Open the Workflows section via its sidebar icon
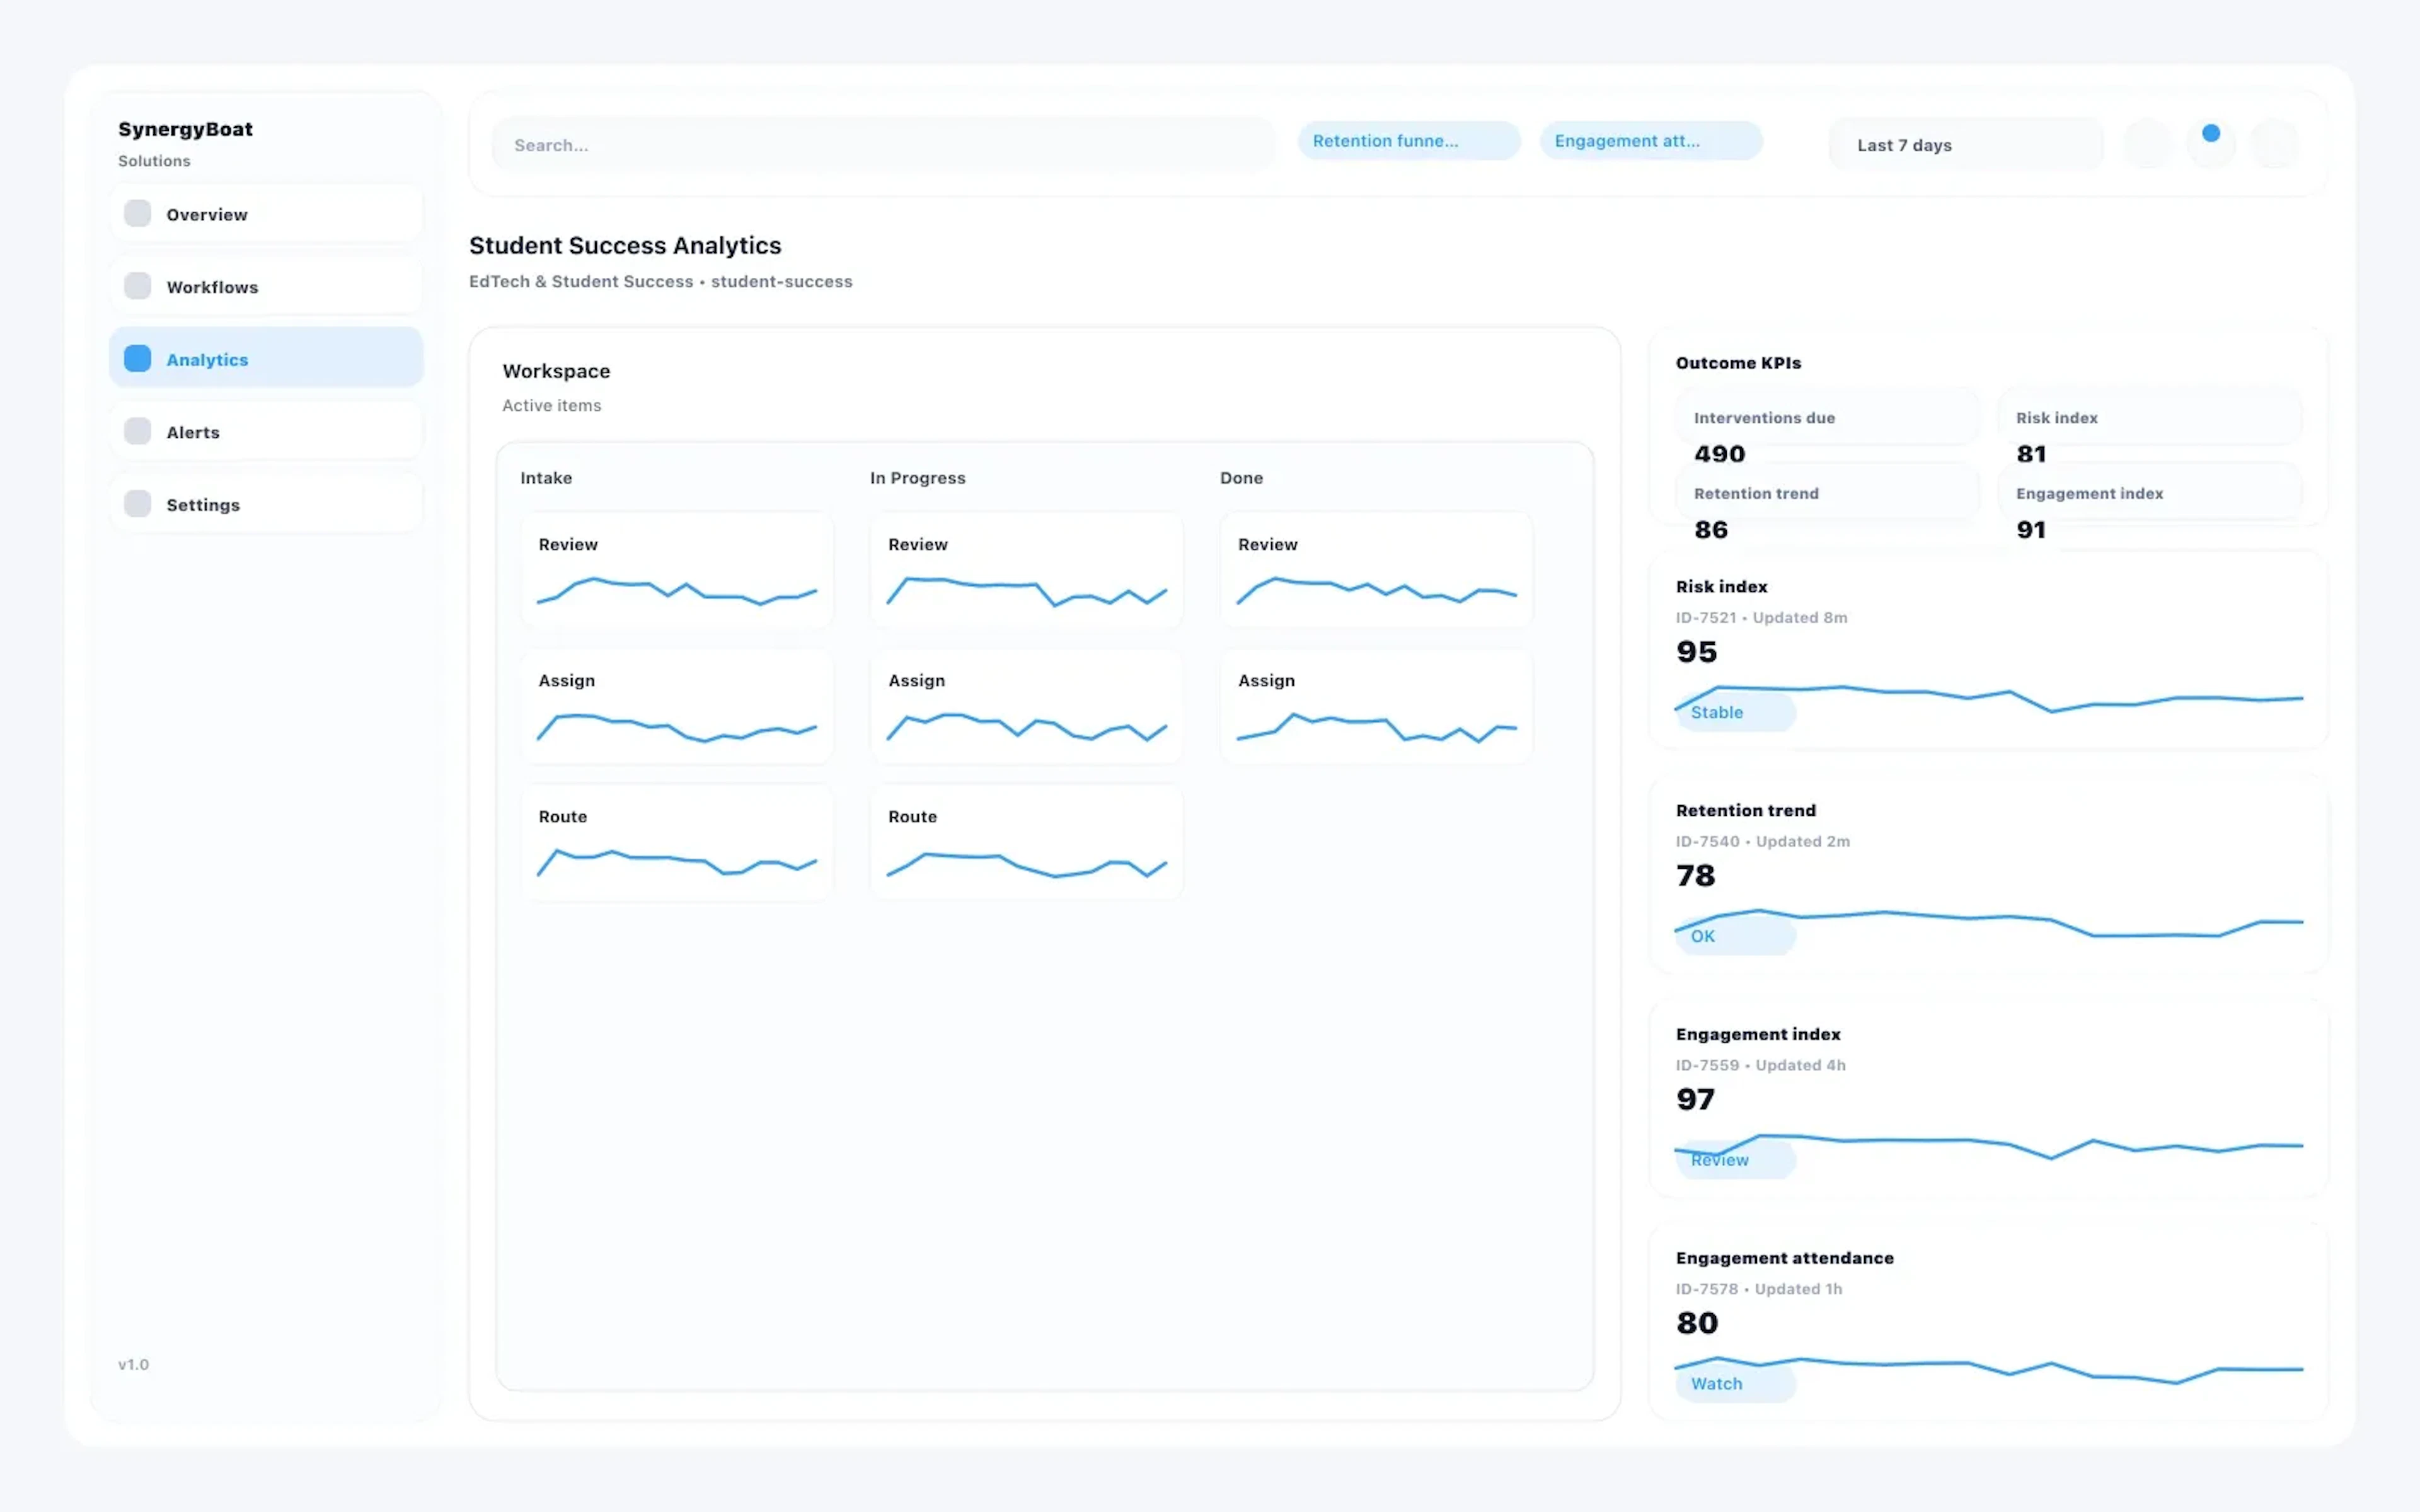2420x1512 pixels. (x=137, y=286)
